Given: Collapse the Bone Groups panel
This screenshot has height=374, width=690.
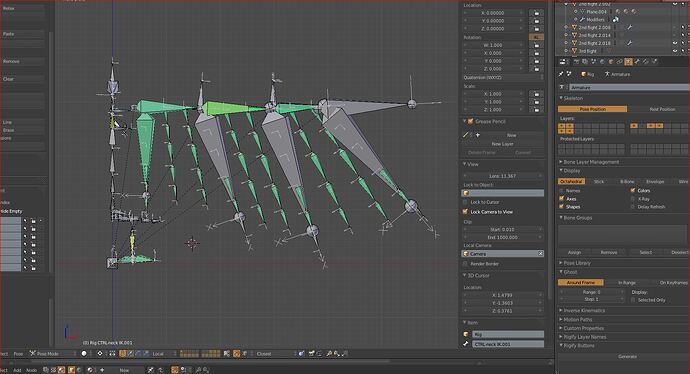Looking at the screenshot, I should click(x=576, y=218).
